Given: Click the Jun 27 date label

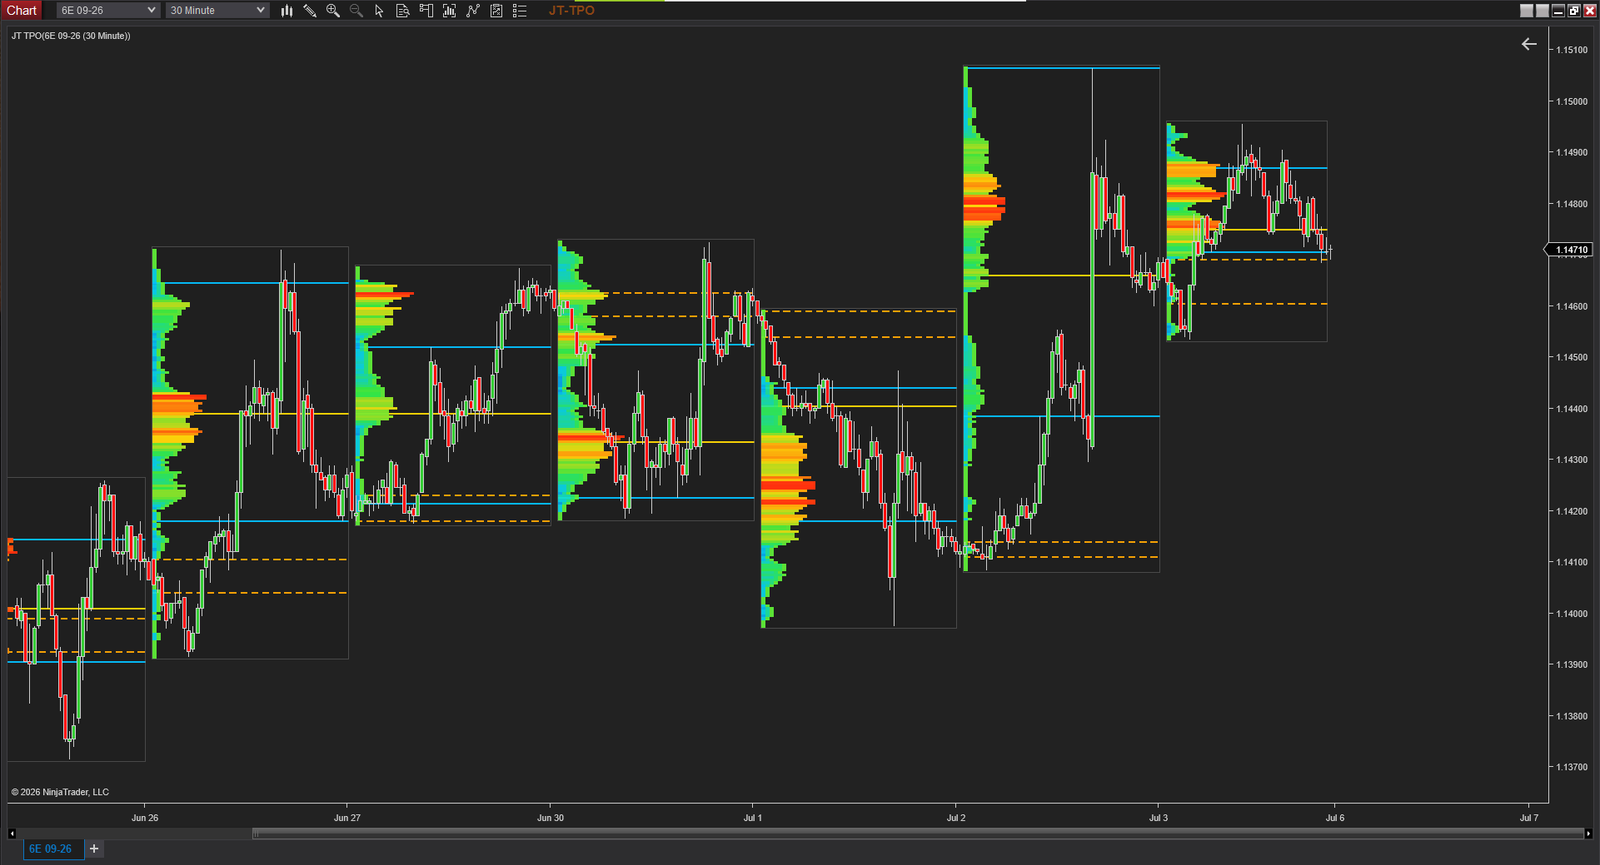Looking at the screenshot, I should pos(347,818).
